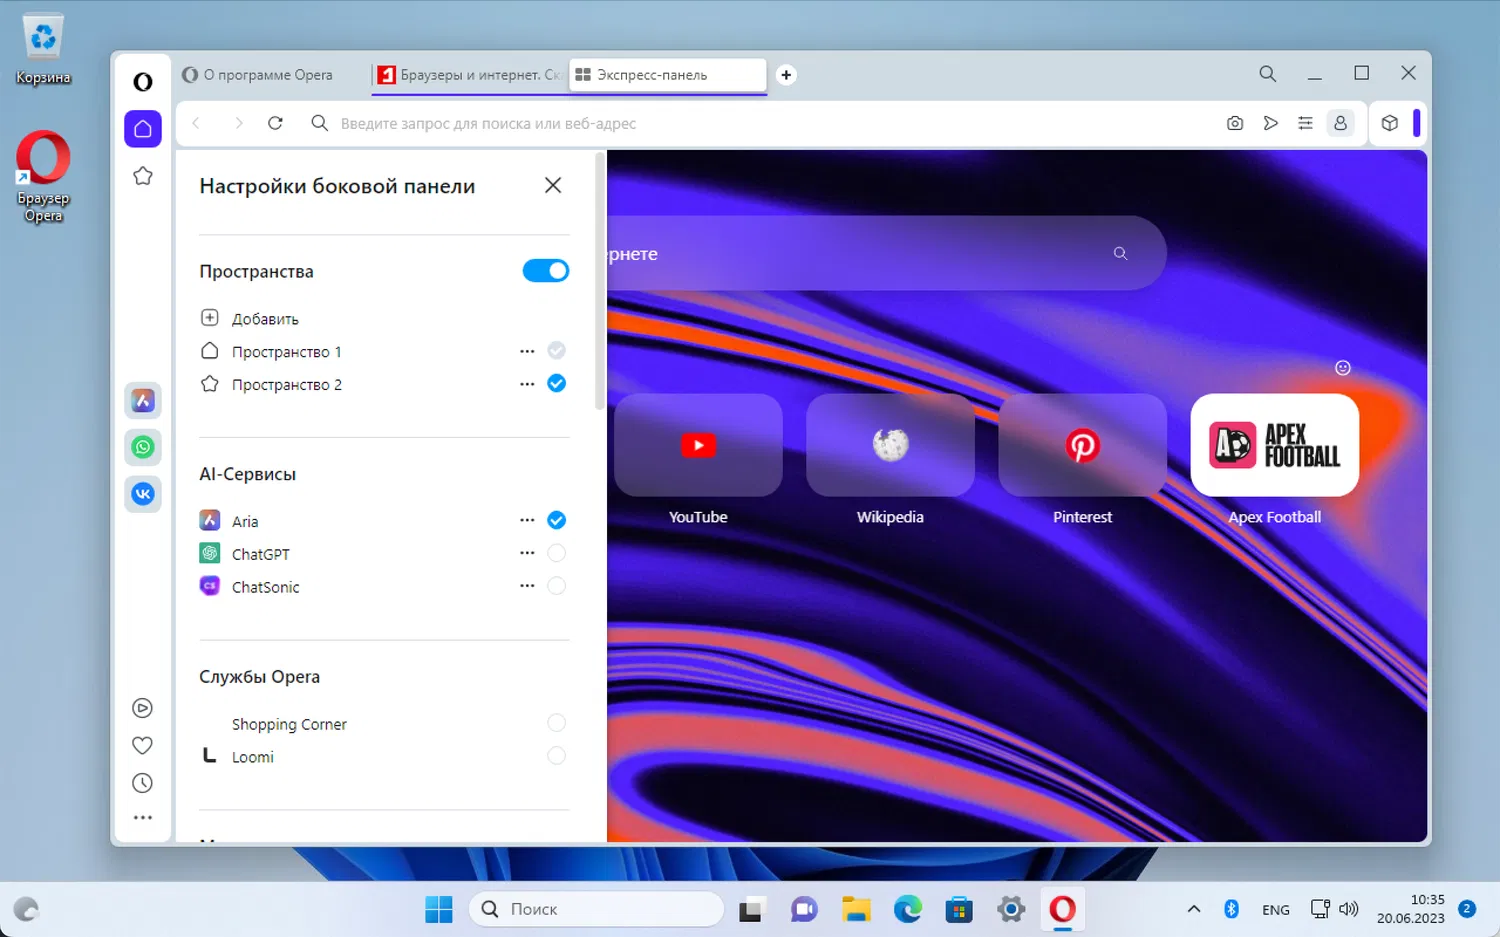Switch to the home workspace icon in sidebar

coord(143,129)
